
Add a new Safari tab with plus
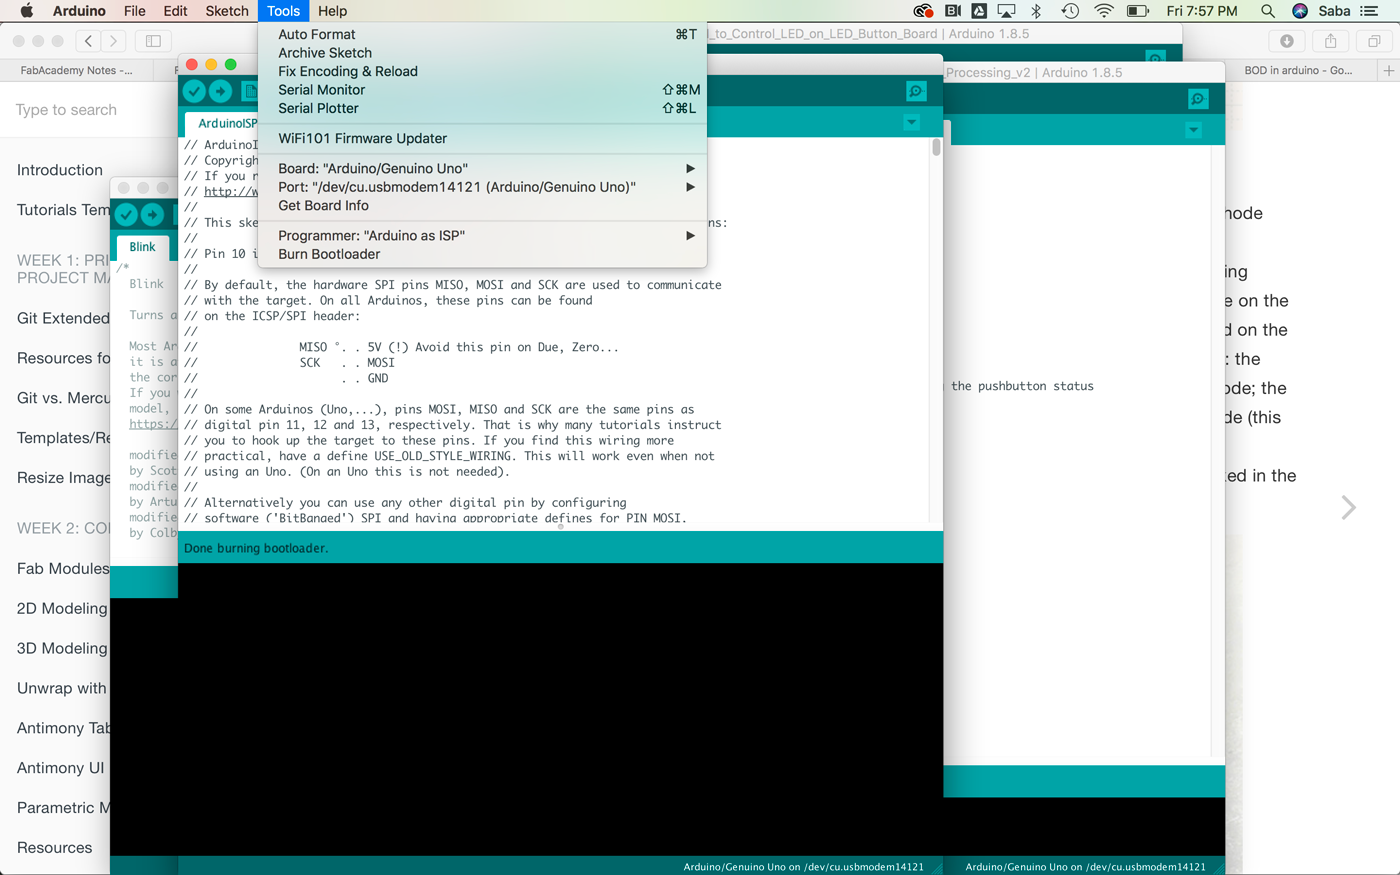[1389, 71]
